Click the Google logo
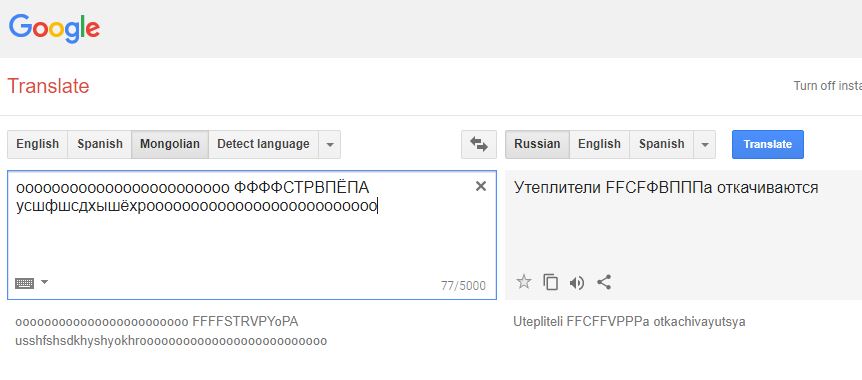Screen dimensions: 862x380 (54, 29)
